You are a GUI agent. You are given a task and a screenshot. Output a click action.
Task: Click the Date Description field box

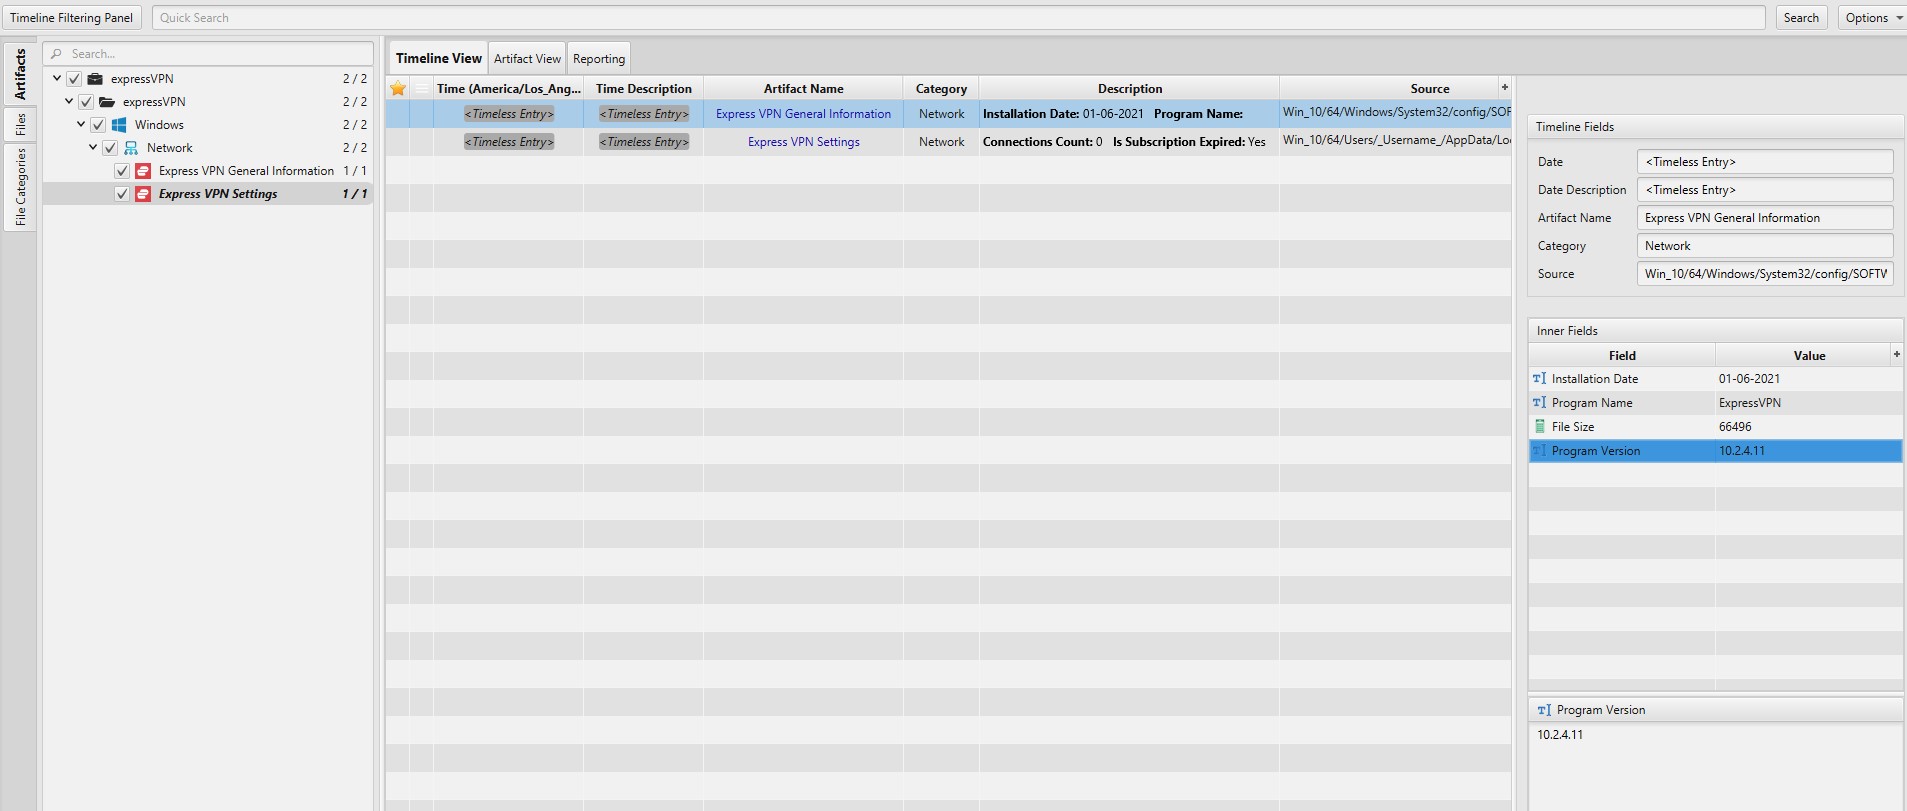[x=1765, y=190]
